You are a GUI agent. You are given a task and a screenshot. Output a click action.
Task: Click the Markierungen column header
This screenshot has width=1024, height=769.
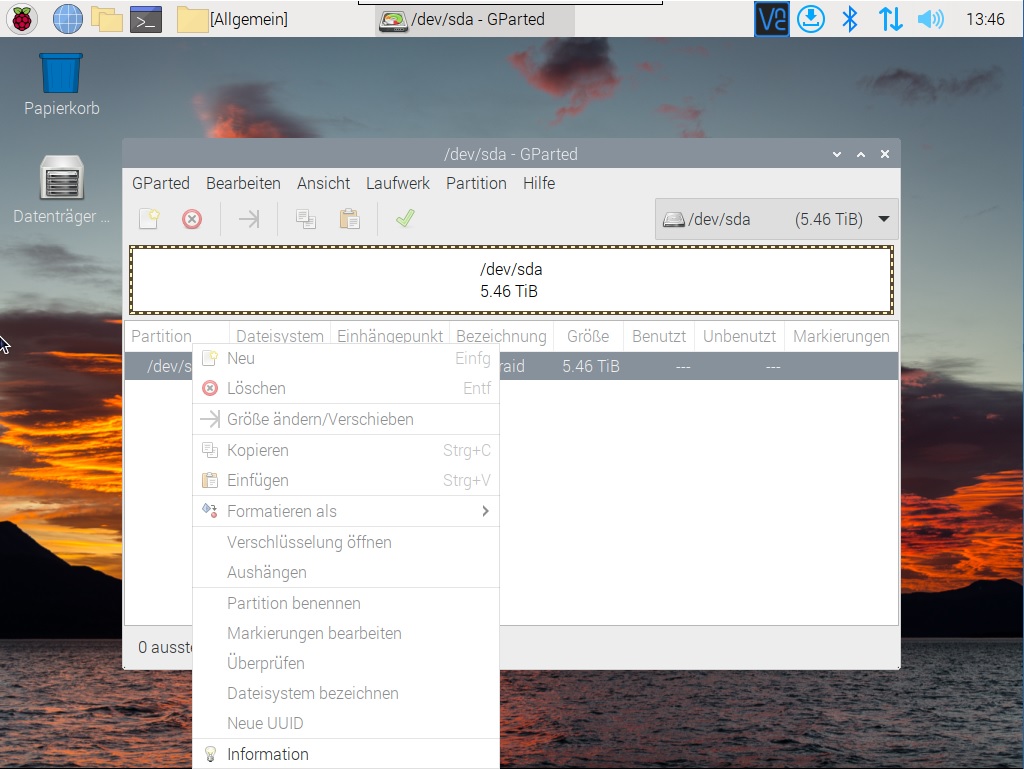(x=841, y=336)
